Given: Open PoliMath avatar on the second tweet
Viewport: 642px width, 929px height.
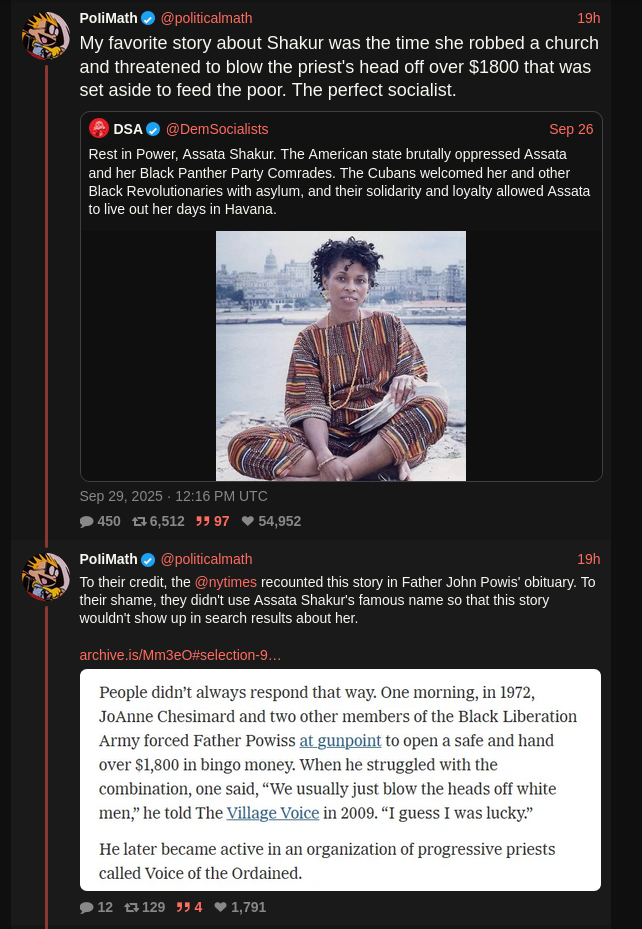Looking at the screenshot, I should [x=46, y=576].
